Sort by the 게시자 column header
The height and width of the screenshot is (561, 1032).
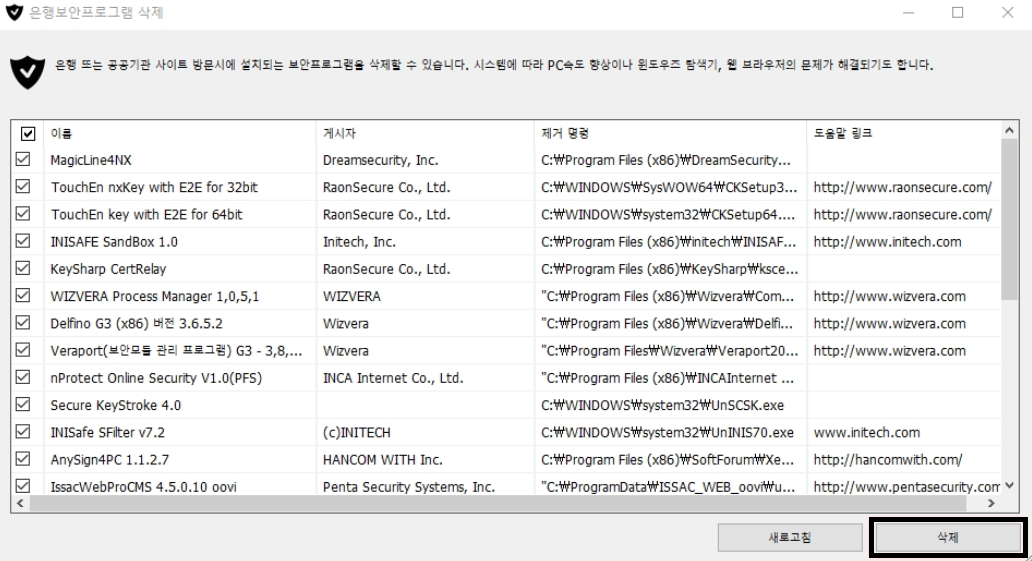[425, 134]
